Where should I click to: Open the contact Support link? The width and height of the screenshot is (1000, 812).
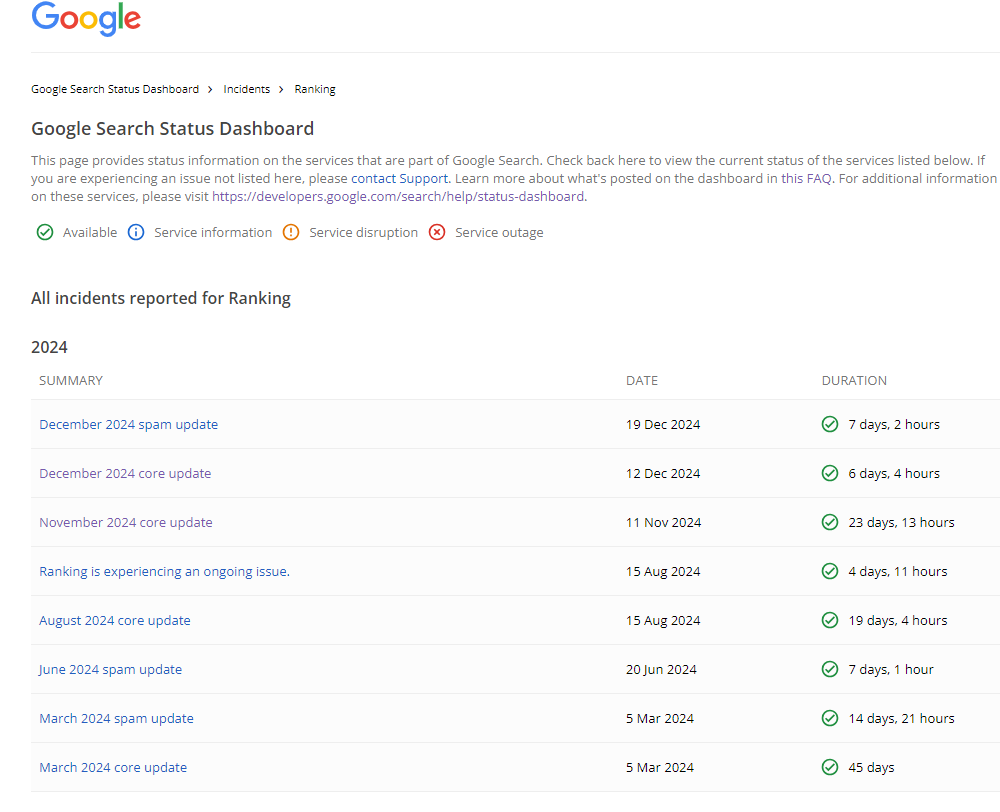click(400, 179)
